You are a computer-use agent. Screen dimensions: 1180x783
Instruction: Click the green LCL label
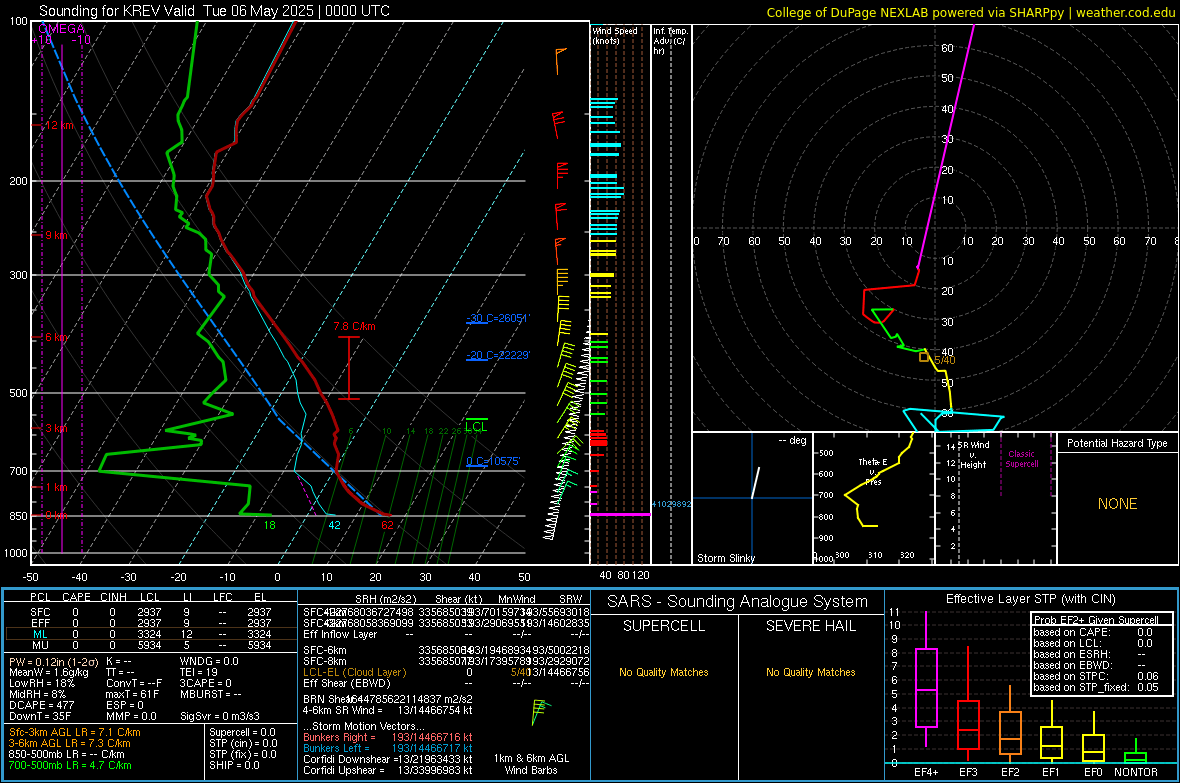(x=476, y=426)
